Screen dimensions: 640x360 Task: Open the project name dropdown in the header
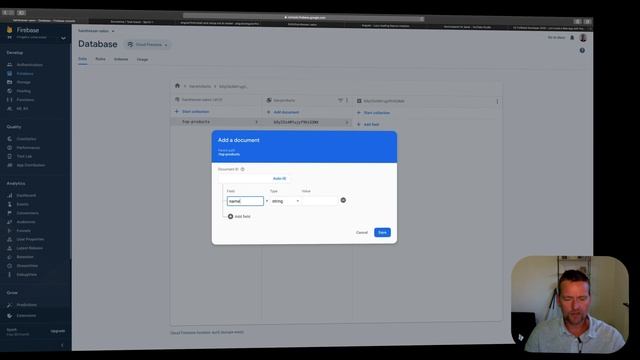(x=96, y=31)
